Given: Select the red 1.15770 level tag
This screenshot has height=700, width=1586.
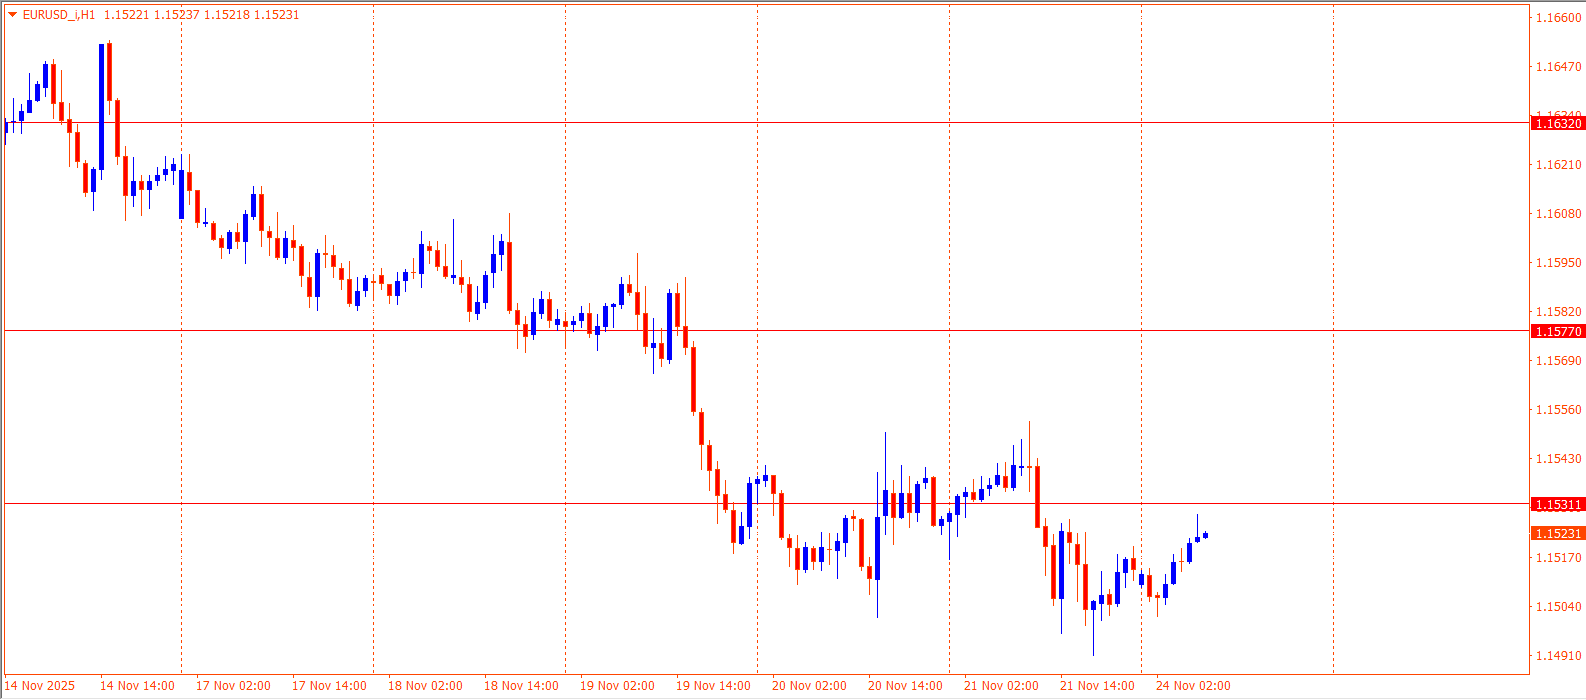Looking at the screenshot, I should pyautogui.click(x=1558, y=331).
